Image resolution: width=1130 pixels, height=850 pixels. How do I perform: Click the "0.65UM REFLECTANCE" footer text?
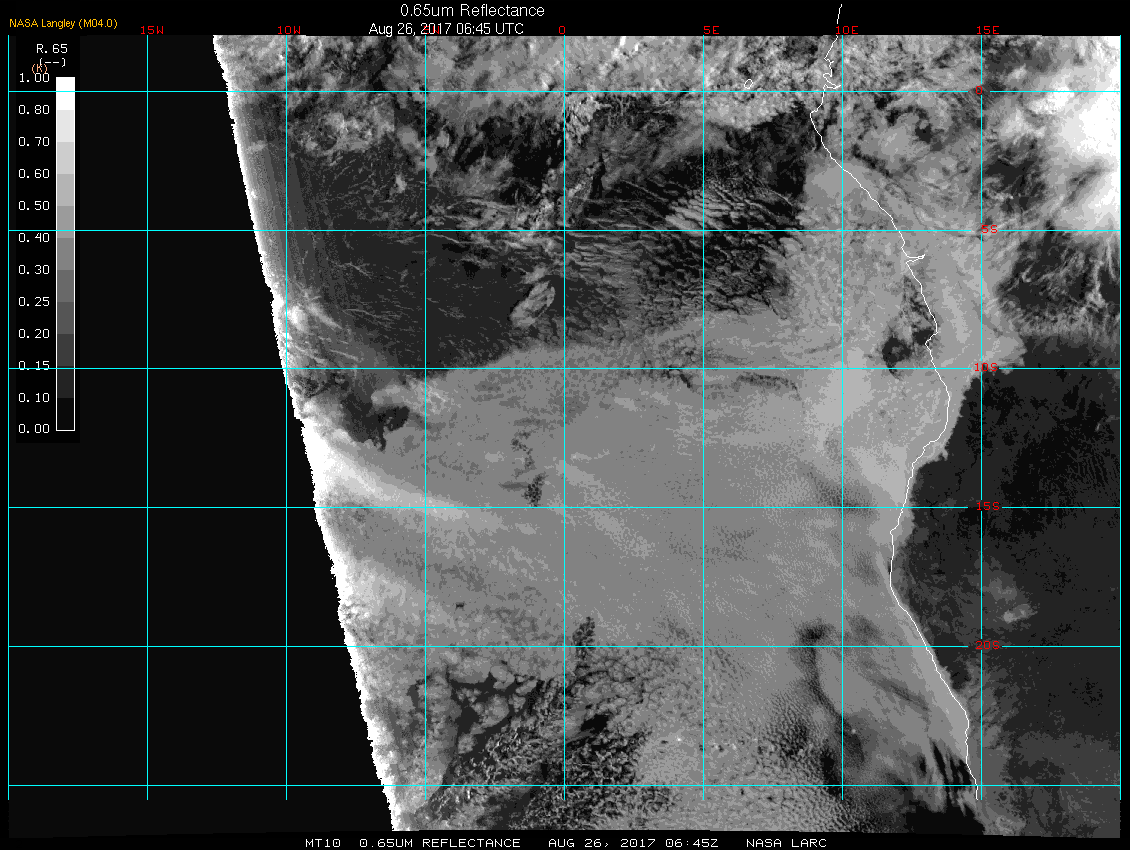pos(440,843)
